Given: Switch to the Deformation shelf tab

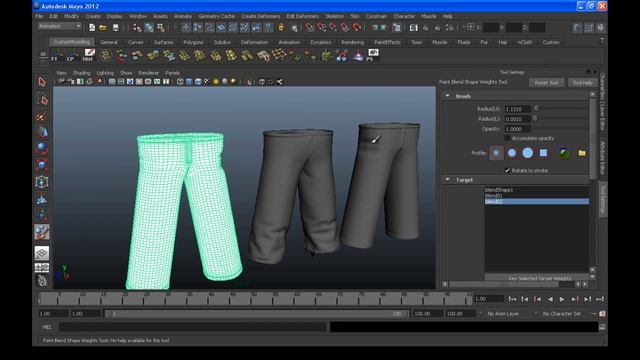Looking at the screenshot, I should click(x=254, y=42).
